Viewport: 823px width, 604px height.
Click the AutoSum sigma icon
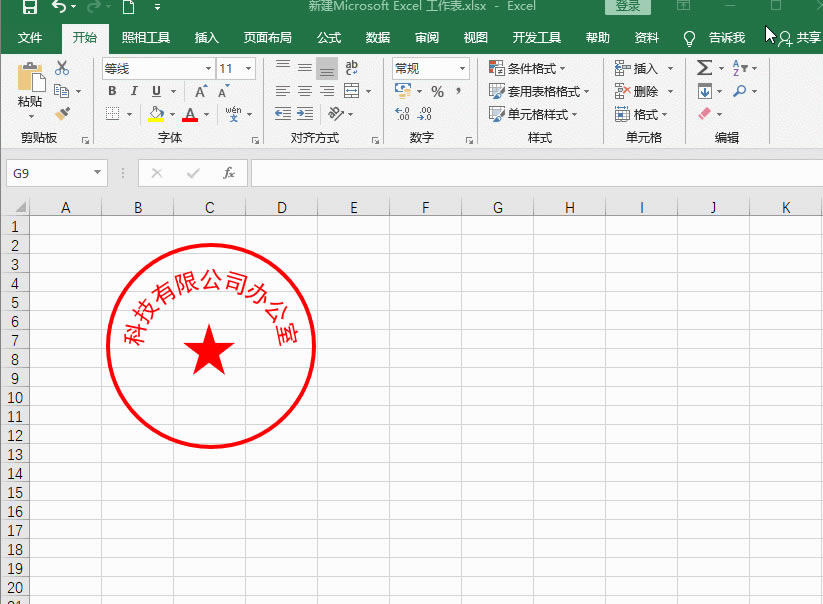[x=705, y=68]
